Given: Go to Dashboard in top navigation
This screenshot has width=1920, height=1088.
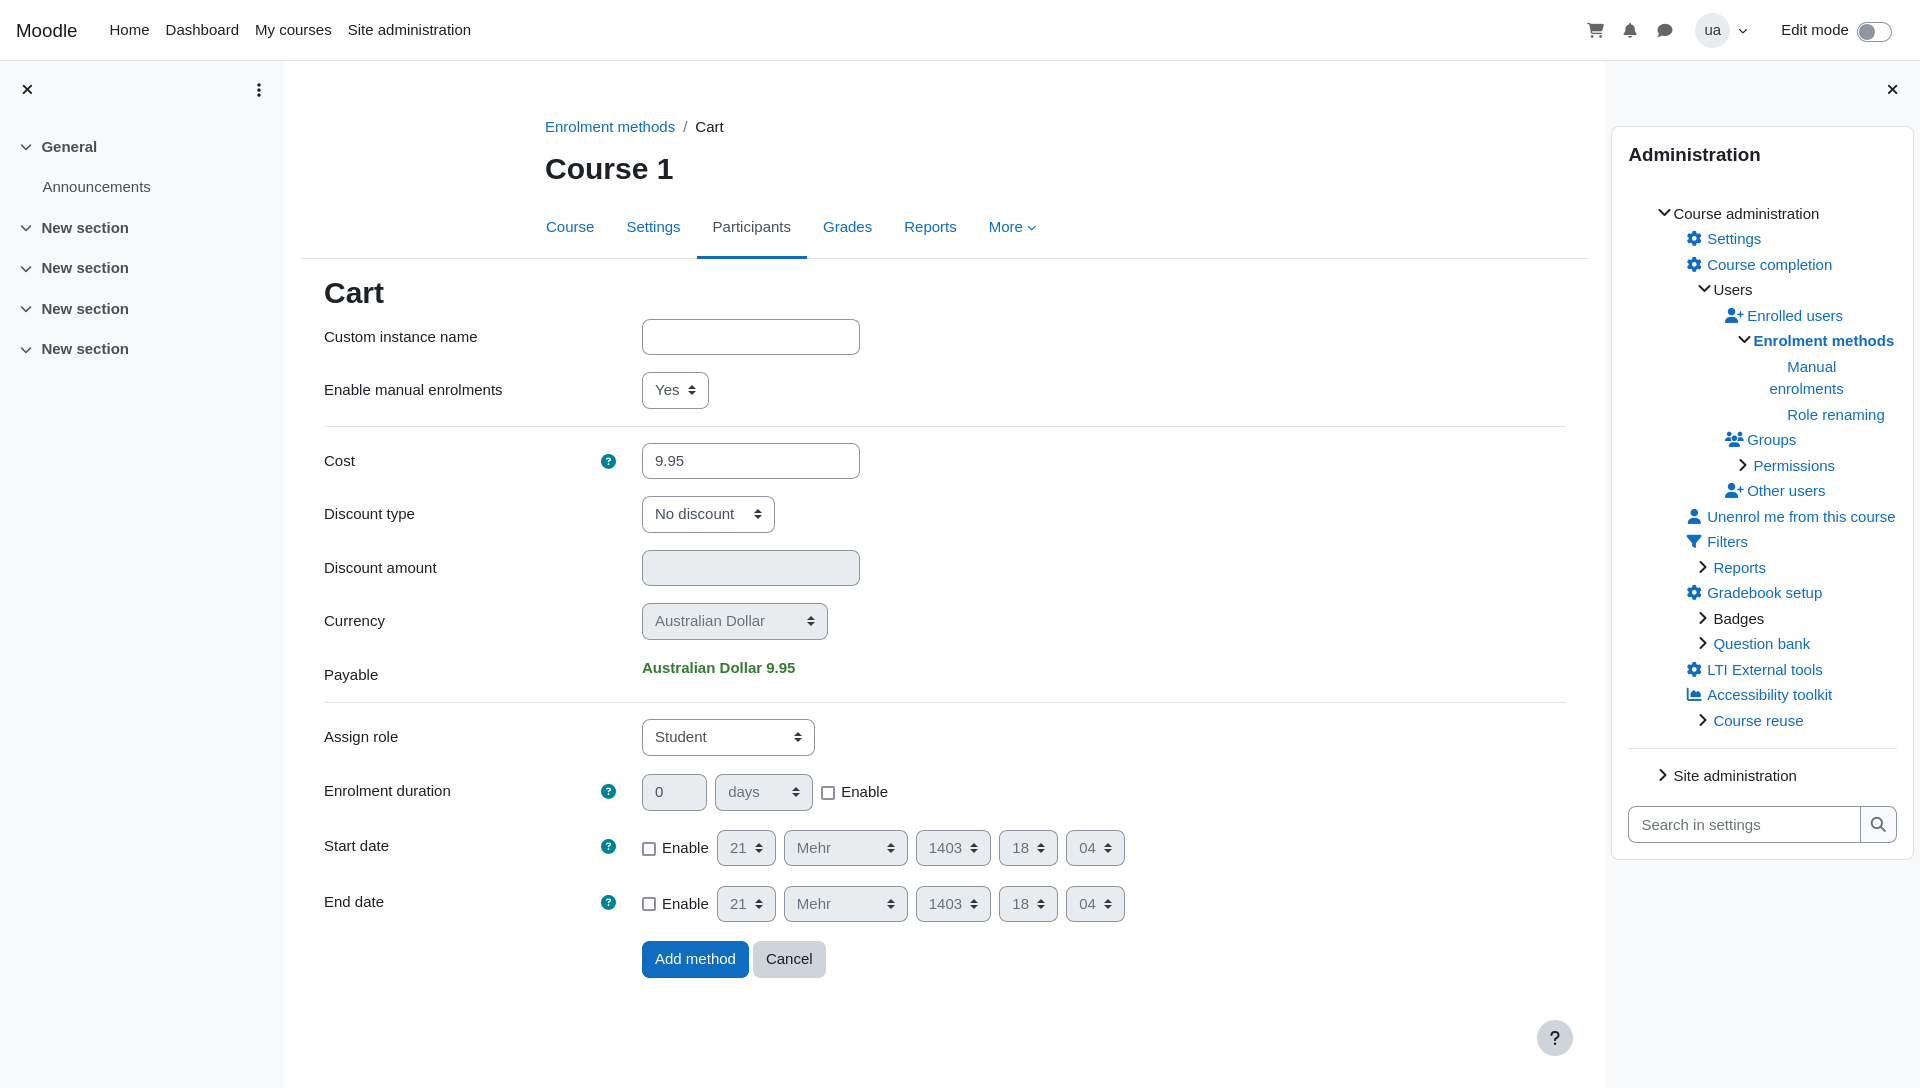Looking at the screenshot, I should [202, 30].
